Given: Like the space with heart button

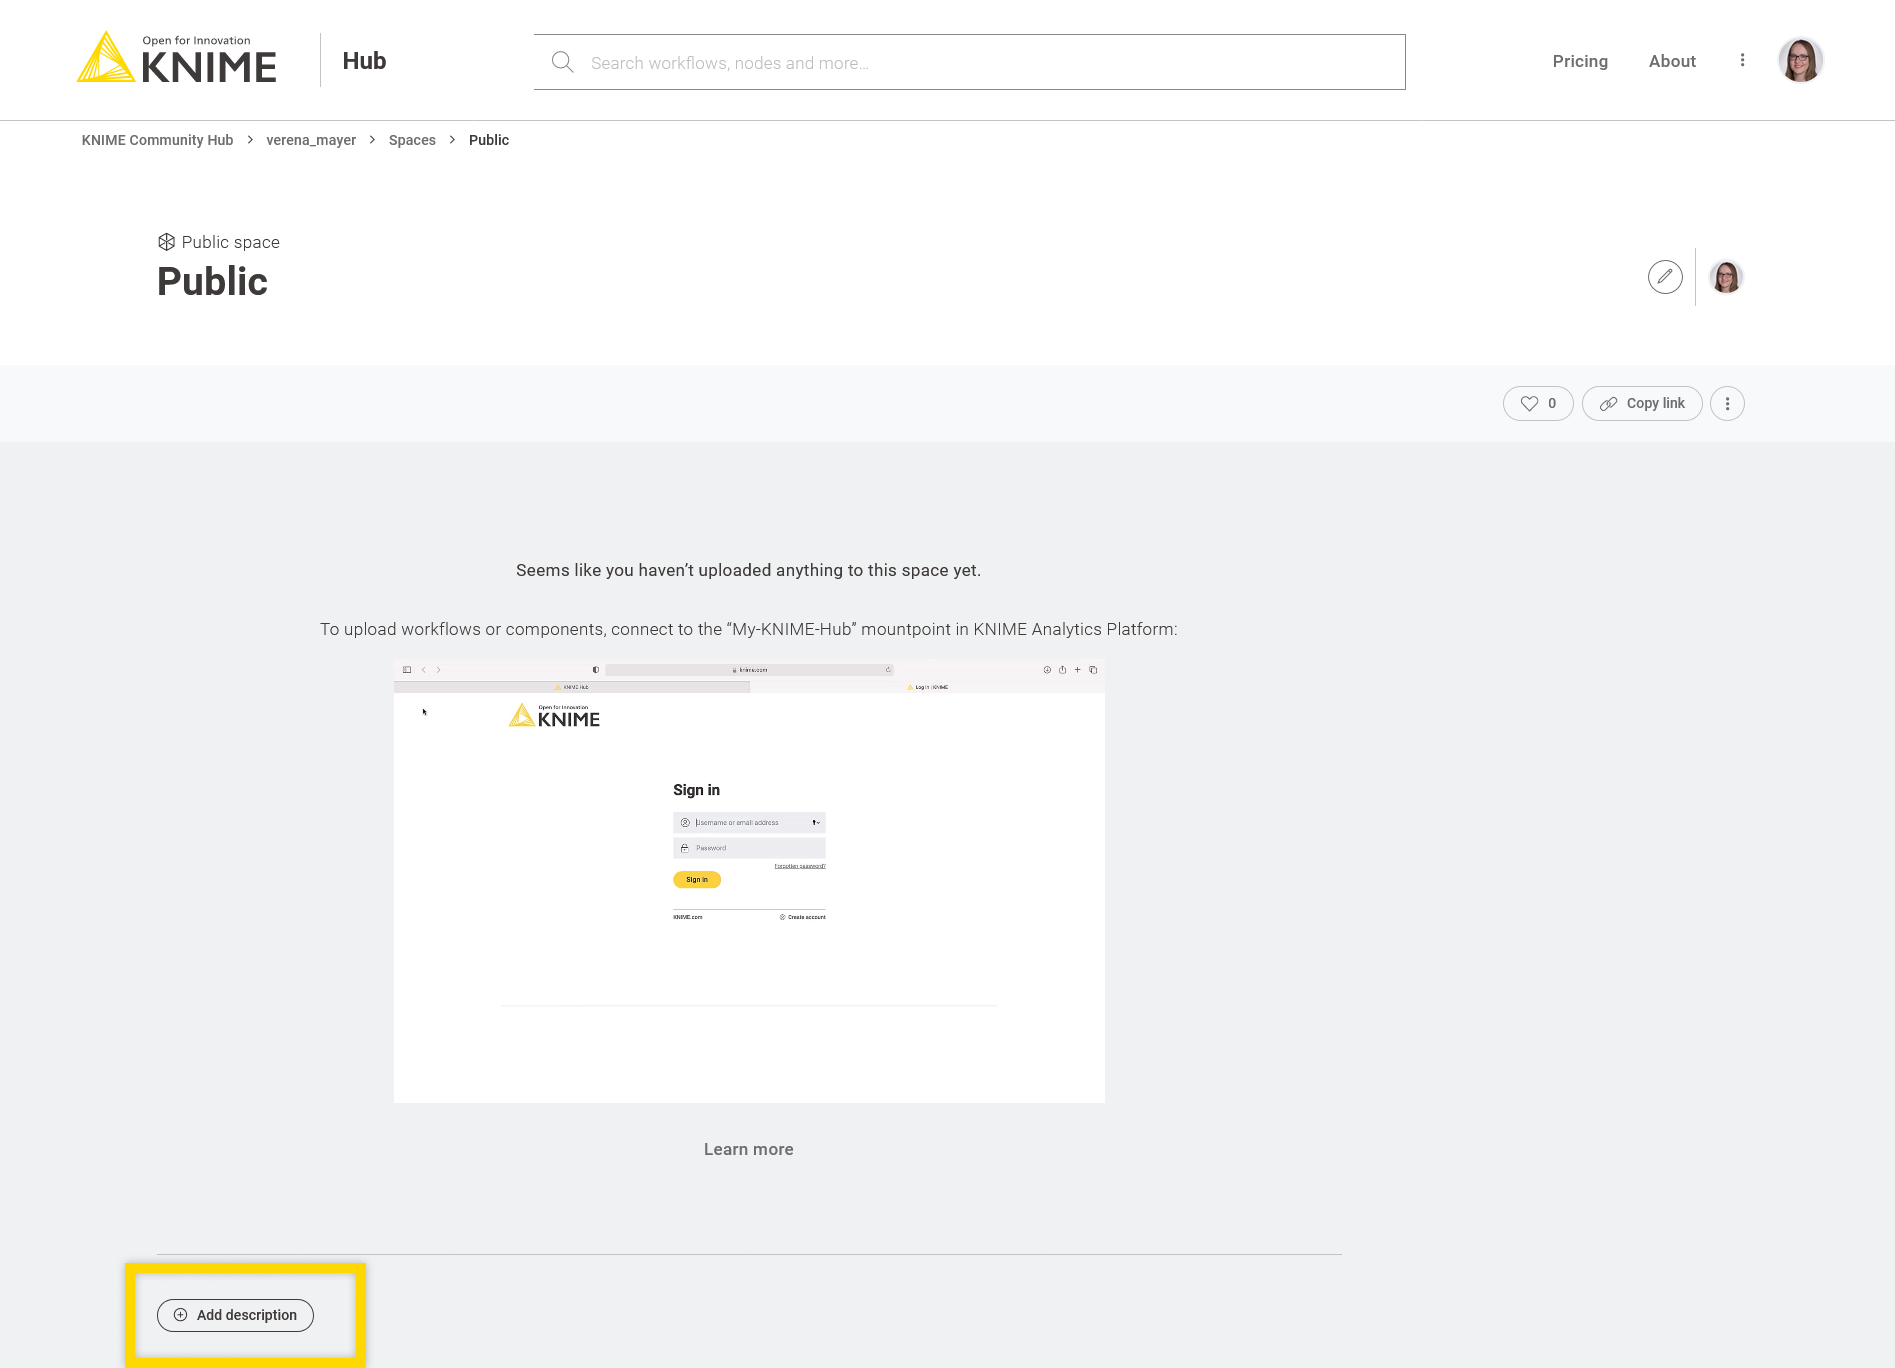Looking at the screenshot, I should click(1538, 404).
